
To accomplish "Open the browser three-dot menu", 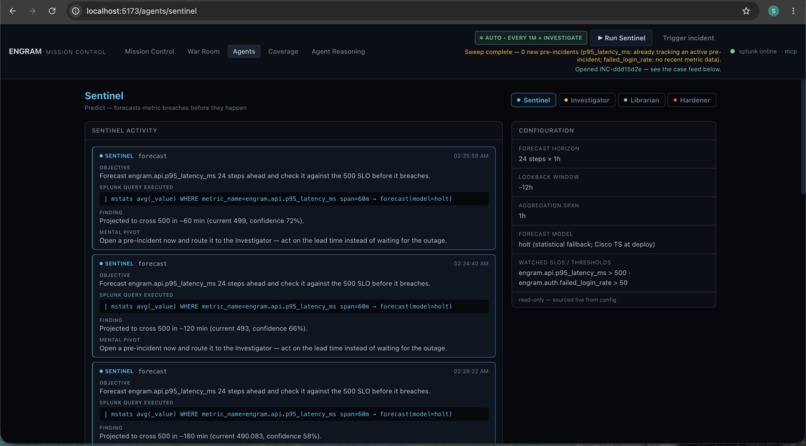I will (x=793, y=11).
